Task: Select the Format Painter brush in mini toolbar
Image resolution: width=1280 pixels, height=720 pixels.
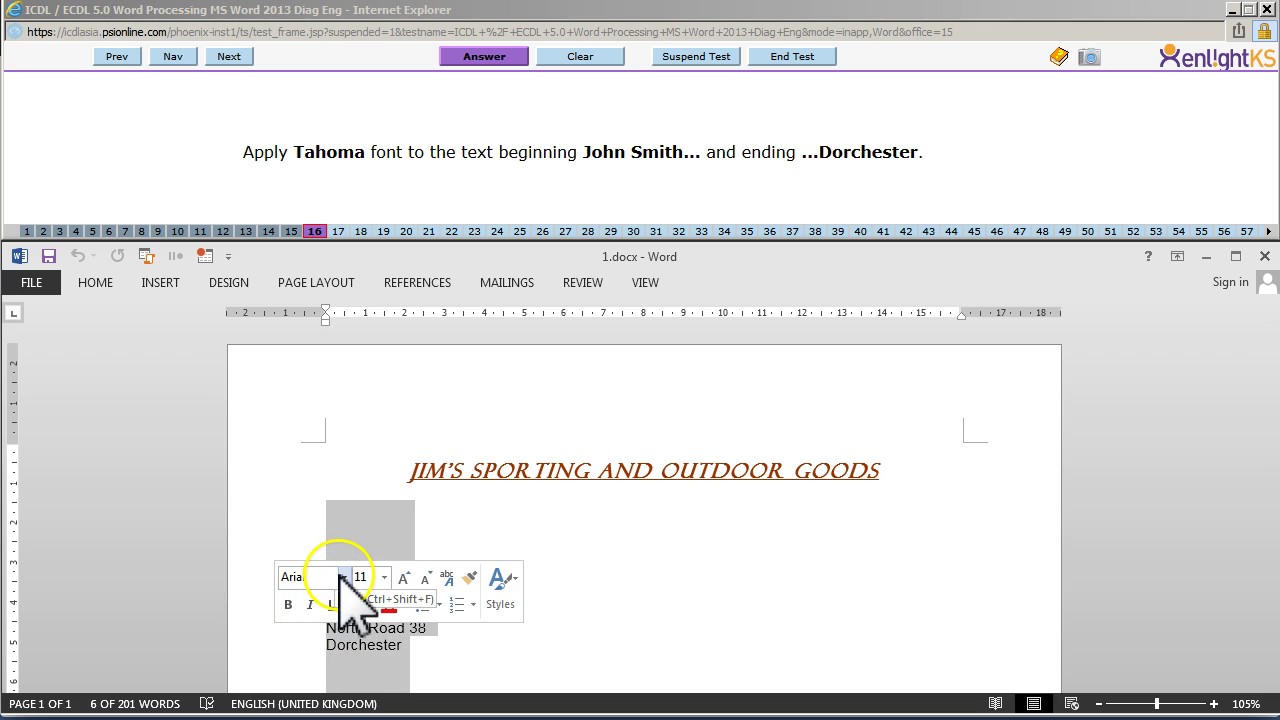Action: [469, 578]
